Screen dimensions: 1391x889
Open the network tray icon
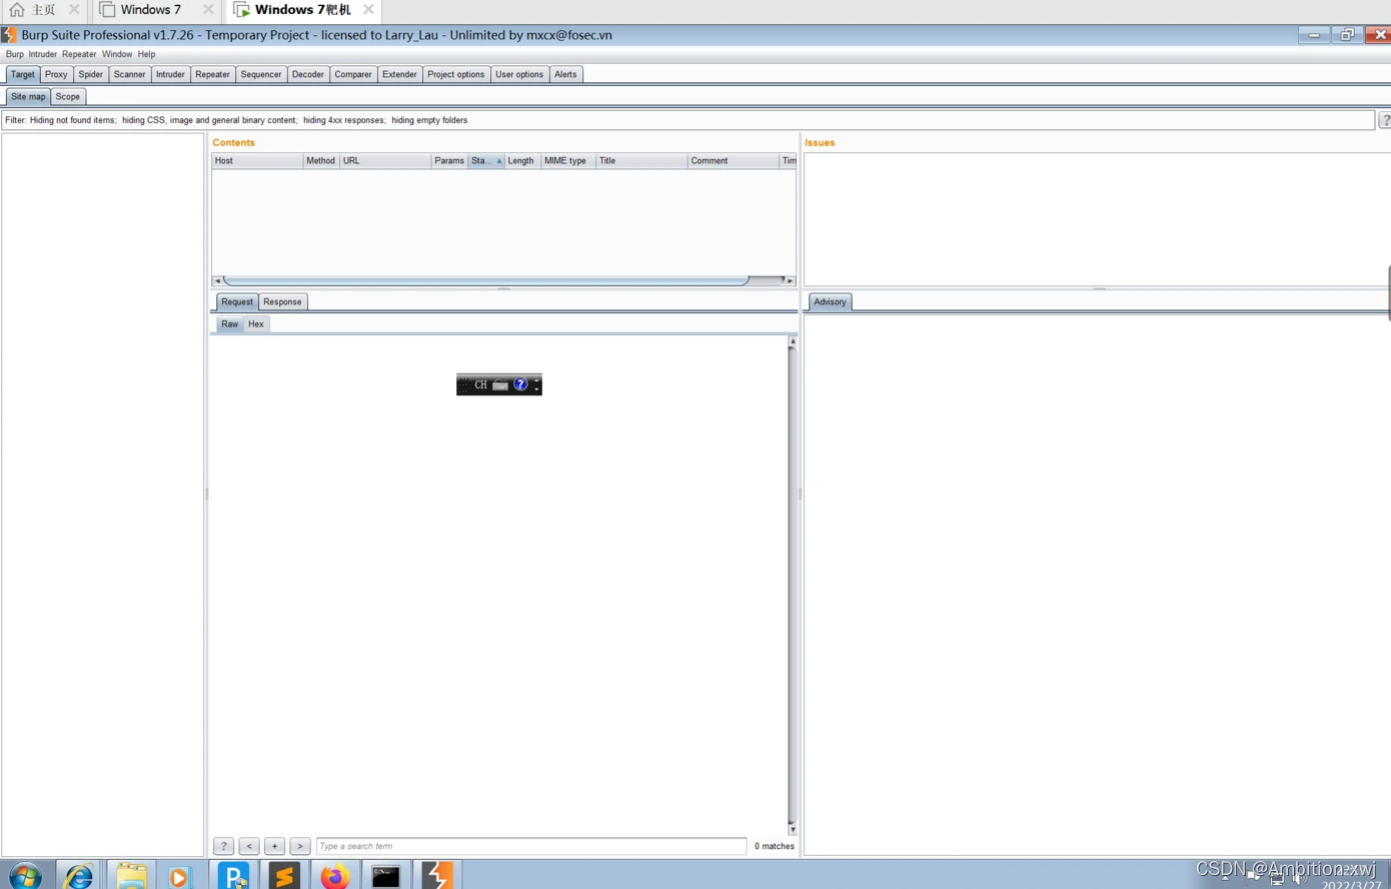coord(1277,878)
